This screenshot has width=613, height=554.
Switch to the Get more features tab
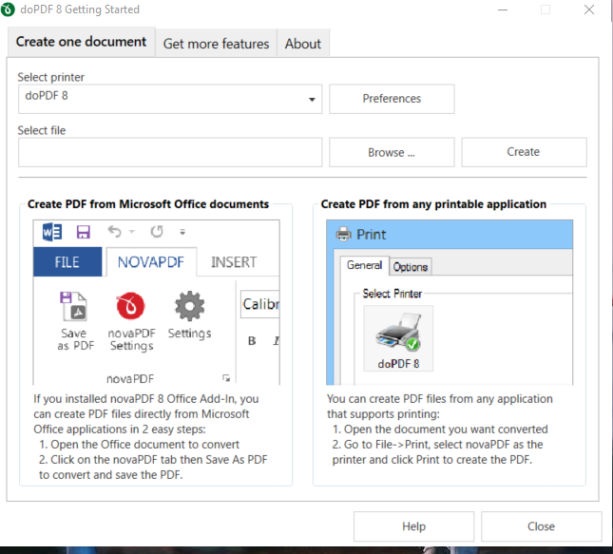tap(216, 43)
